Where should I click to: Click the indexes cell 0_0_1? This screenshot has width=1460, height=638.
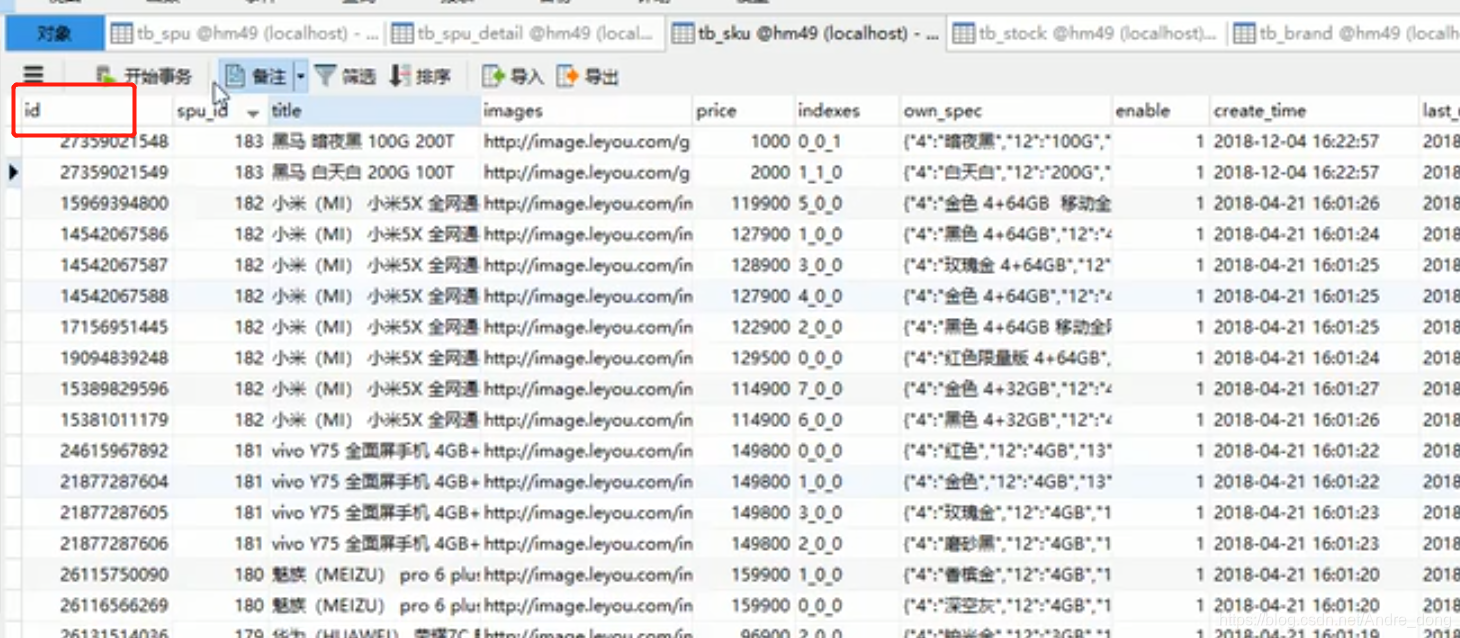[x=846, y=141]
